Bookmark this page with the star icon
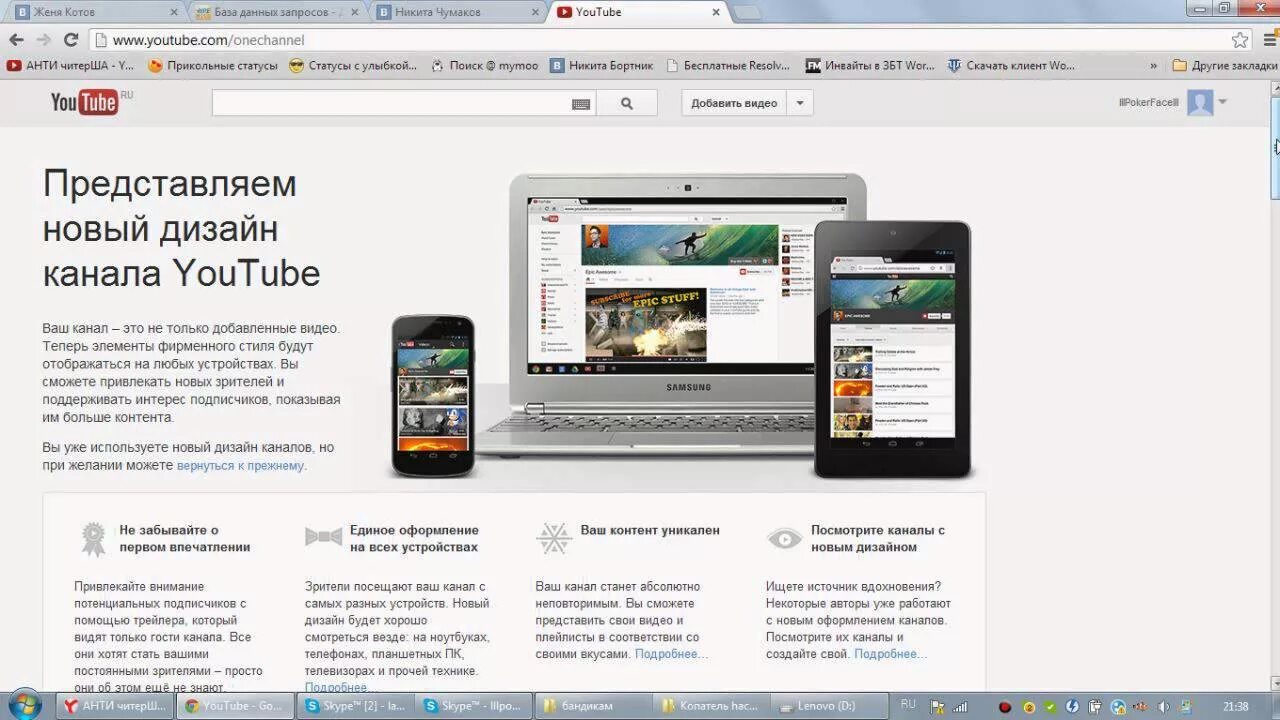The width and height of the screenshot is (1280, 720). coord(1240,40)
